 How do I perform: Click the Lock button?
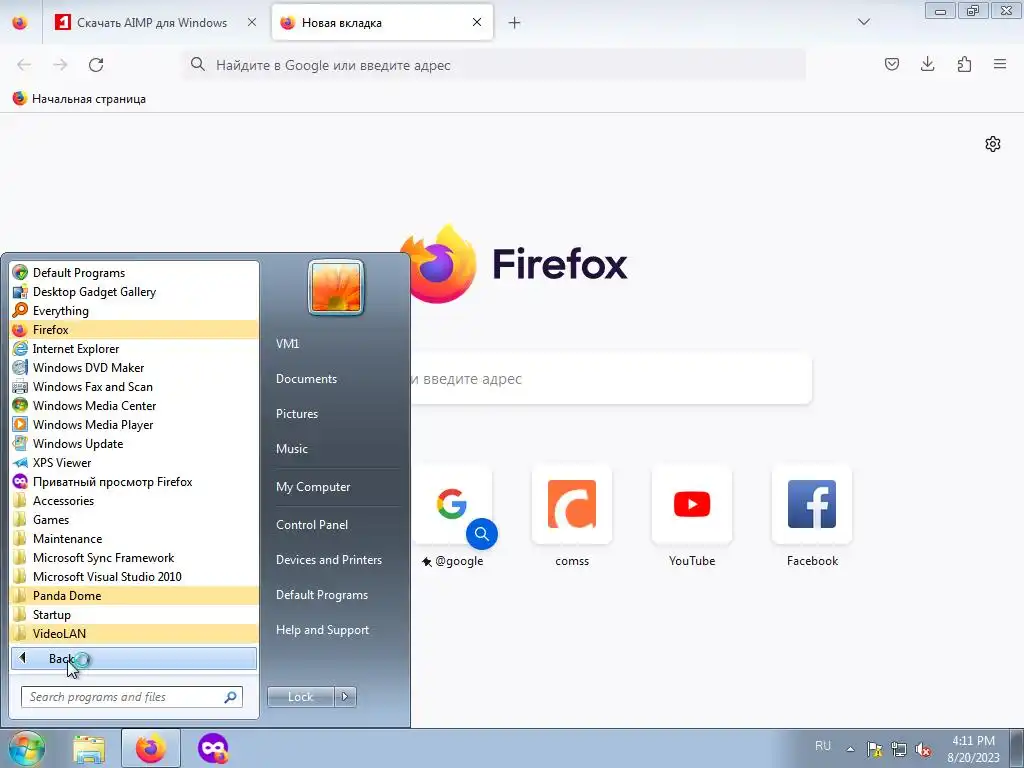(300, 697)
